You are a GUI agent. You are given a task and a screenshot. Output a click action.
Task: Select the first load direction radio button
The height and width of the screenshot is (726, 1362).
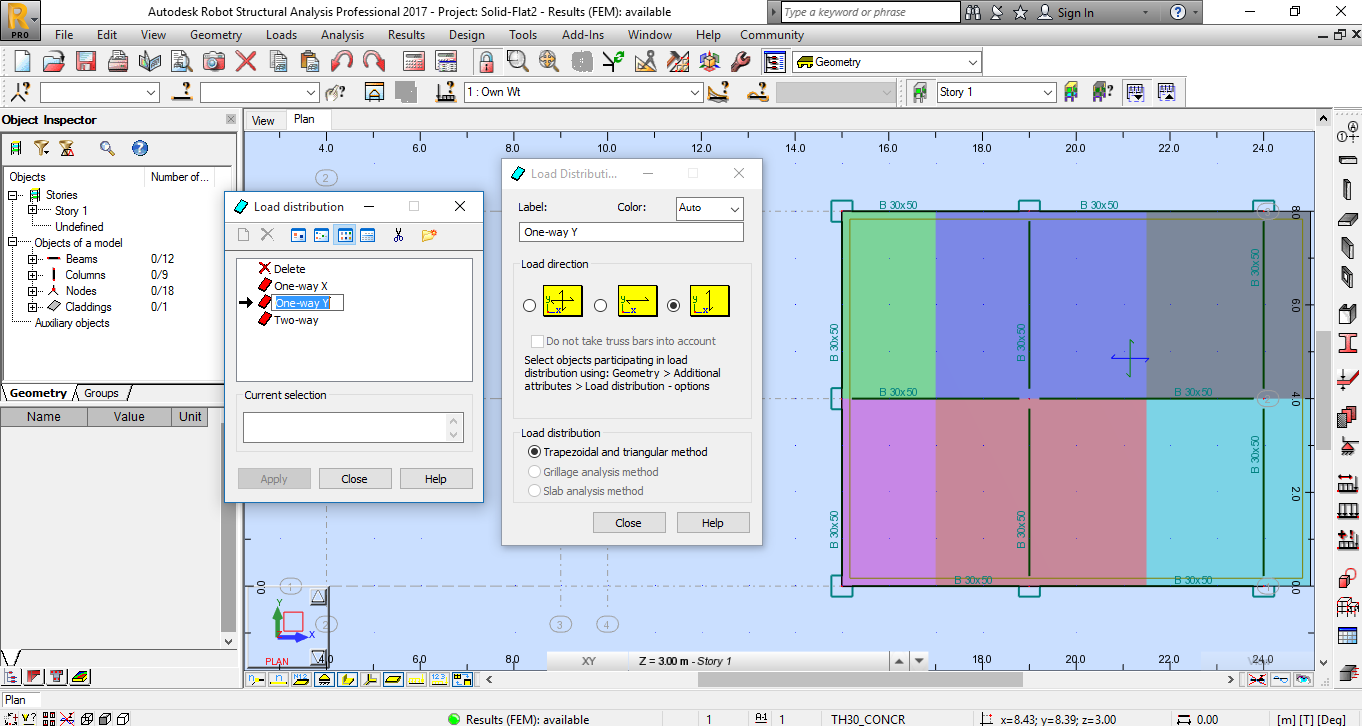530,305
